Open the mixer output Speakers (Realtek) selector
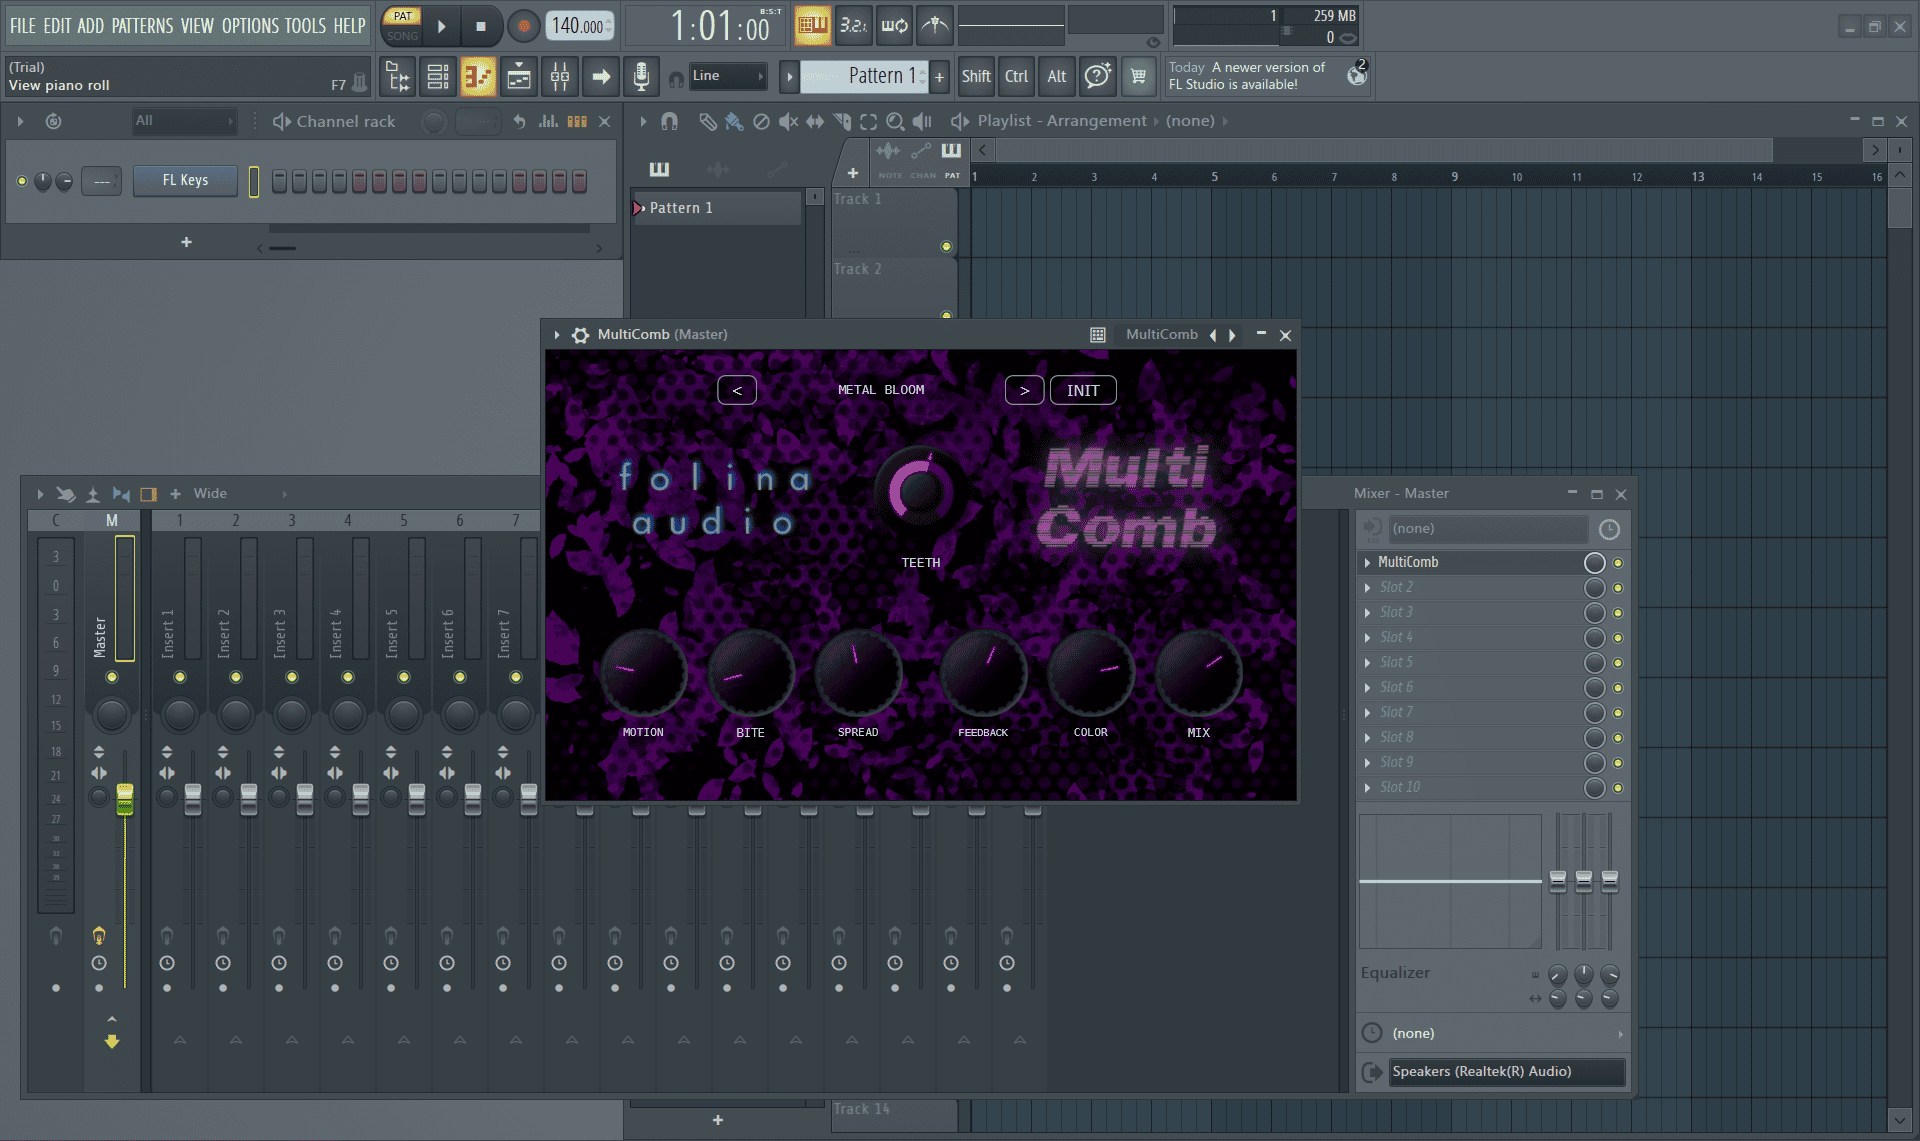This screenshot has height=1141, width=1920. 1506,1072
